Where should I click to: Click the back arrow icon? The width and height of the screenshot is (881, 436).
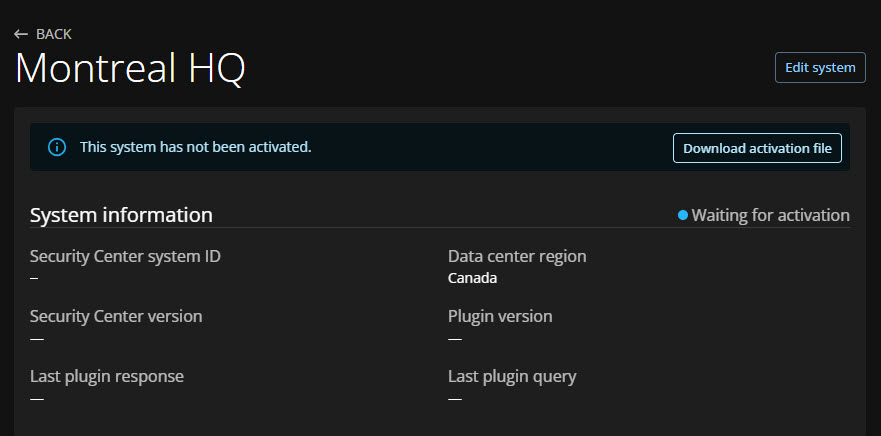click(x=21, y=34)
